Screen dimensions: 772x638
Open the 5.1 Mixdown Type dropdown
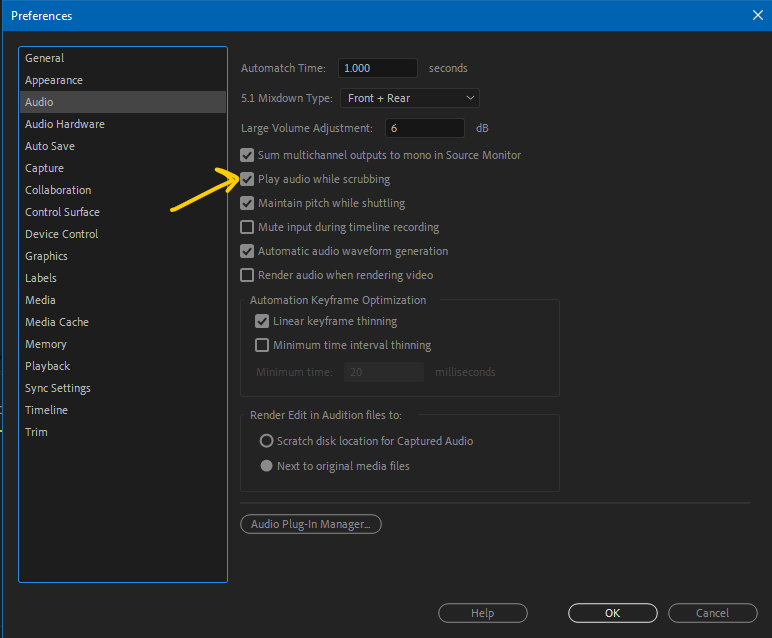pyautogui.click(x=409, y=98)
